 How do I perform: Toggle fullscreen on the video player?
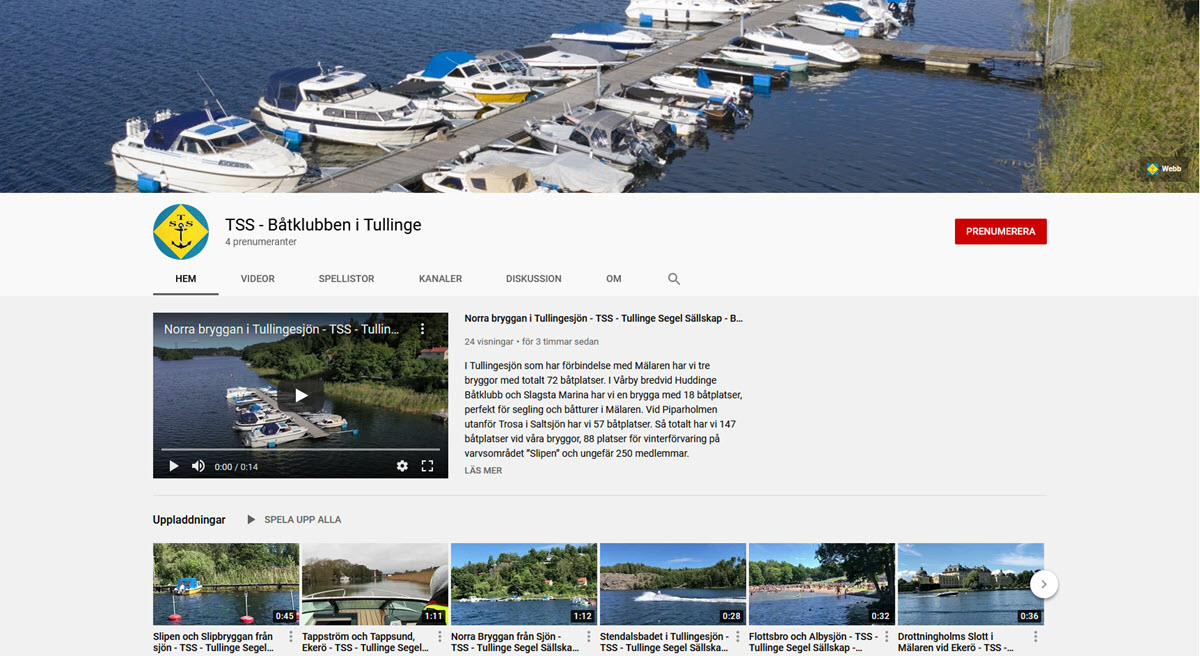point(427,466)
